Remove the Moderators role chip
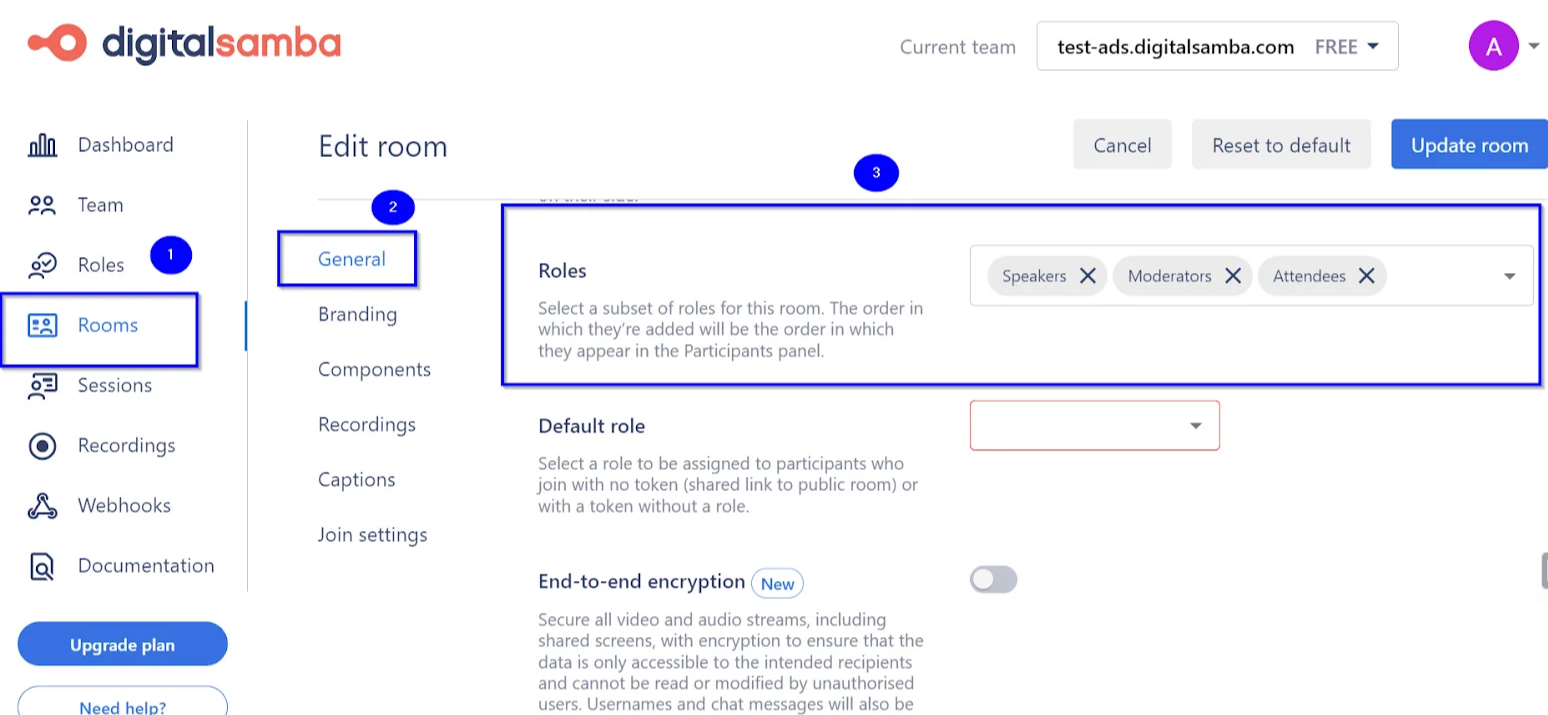 coord(1233,276)
